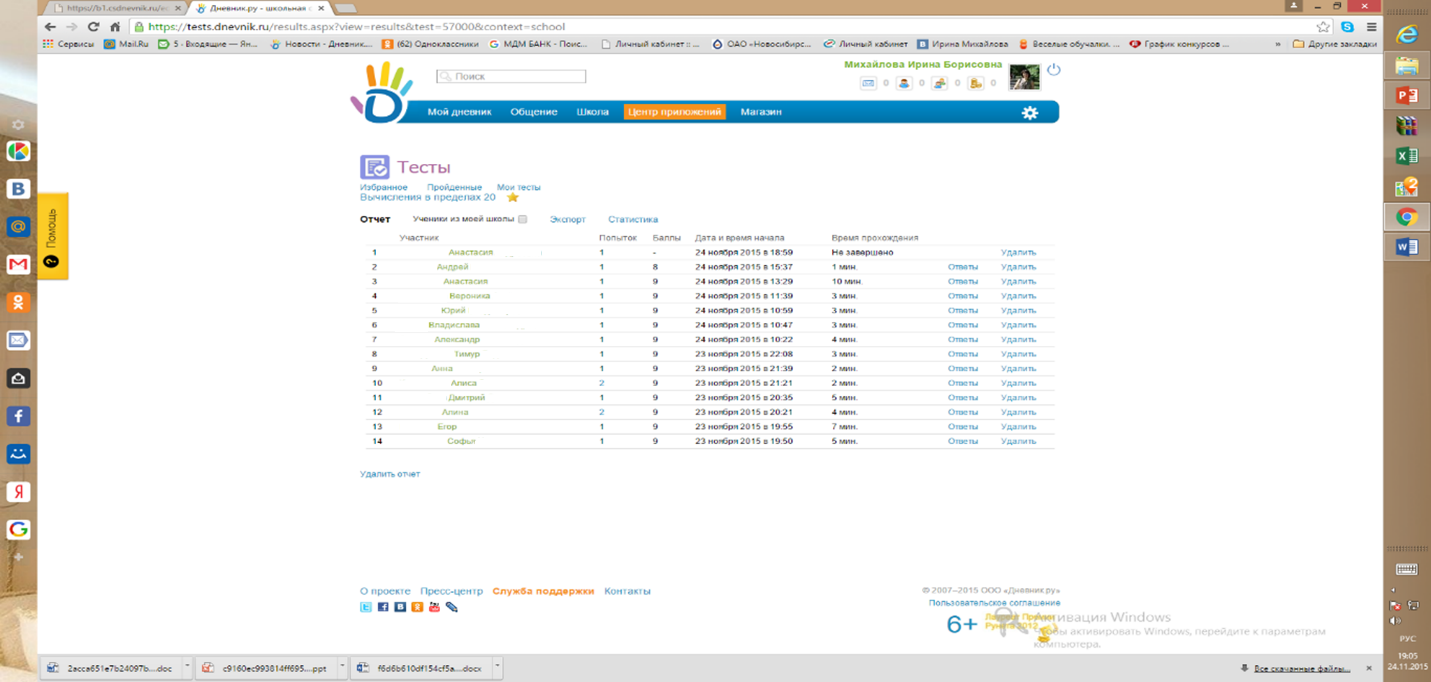Open the bookmarks overflow chevron
This screenshot has width=1431, height=682.
[x=1277, y=44]
